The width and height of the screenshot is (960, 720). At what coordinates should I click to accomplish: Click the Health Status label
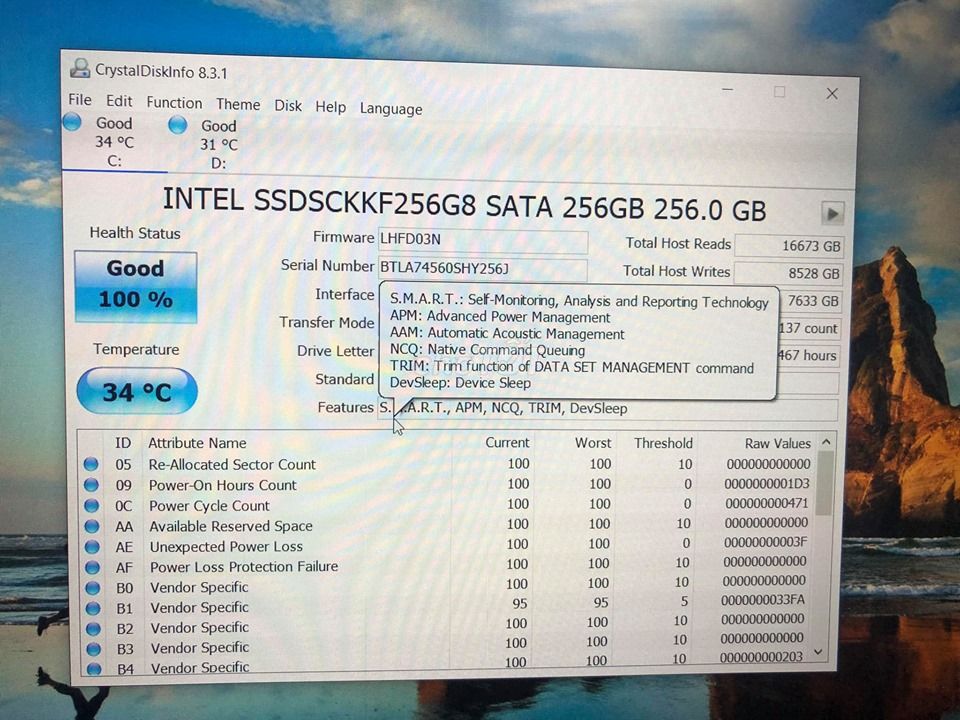[x=135, y=233]
